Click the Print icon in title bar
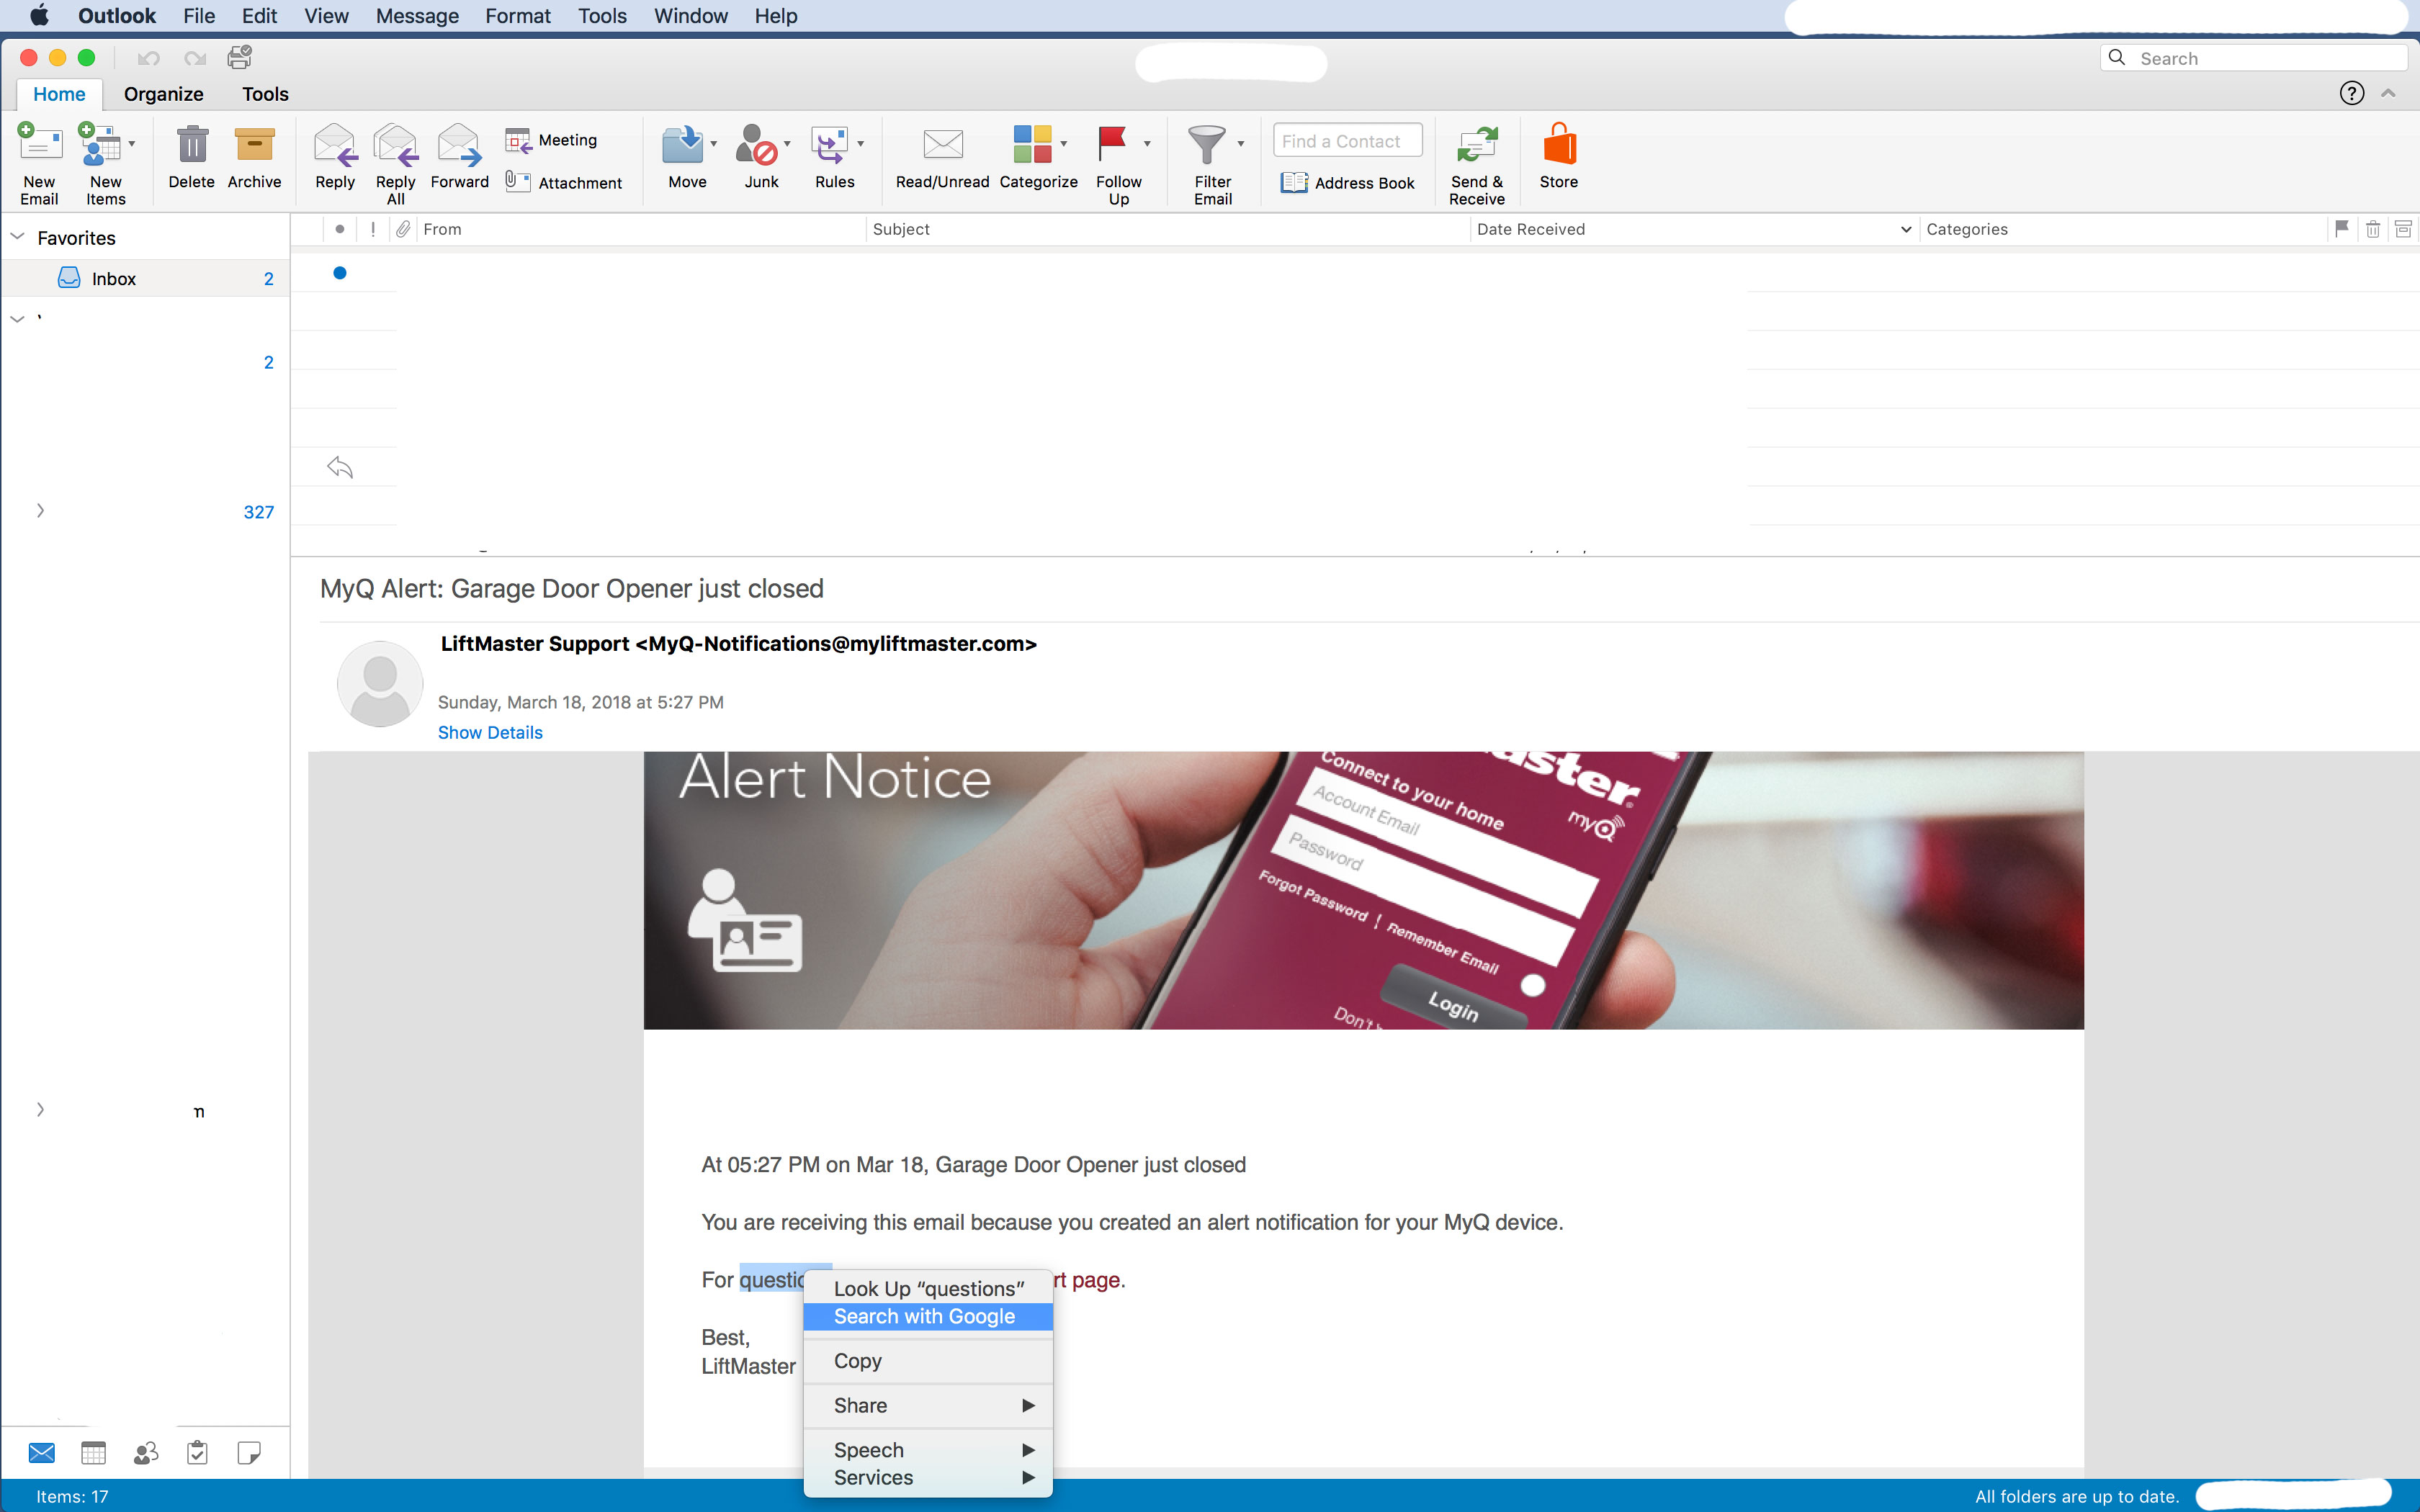Image resolution: width=2420 pixels, height=1512 pixels. (240, 58)
